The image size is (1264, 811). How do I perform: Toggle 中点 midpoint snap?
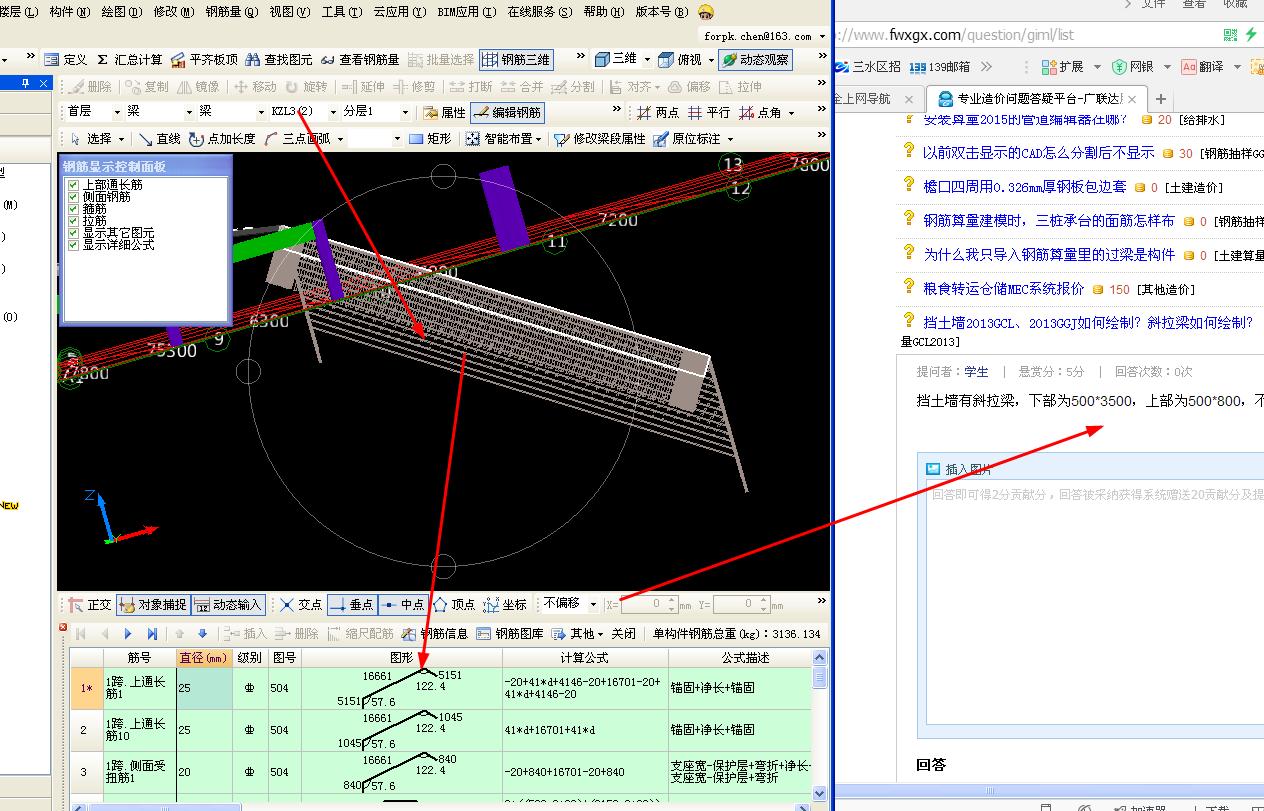point(402,604)
